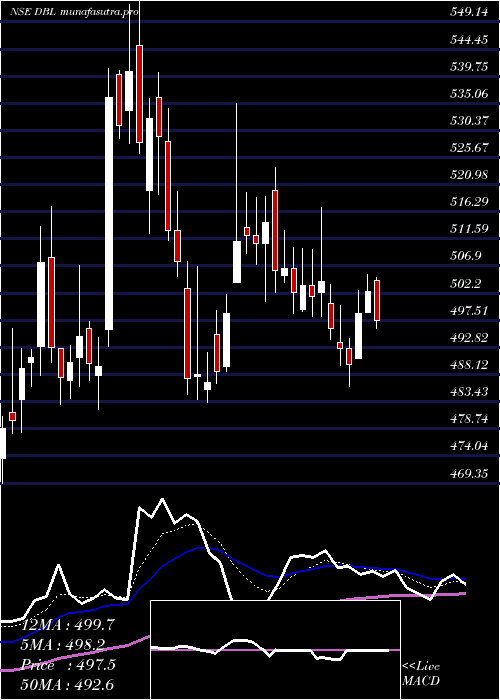Click the 492.82 price axis label
This screenshot has width=500, height=700.
(469, 338)
